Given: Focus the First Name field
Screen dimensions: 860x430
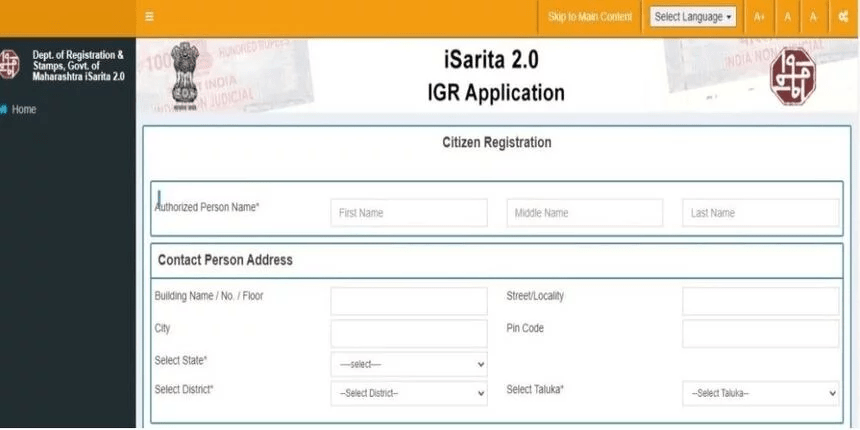Looking at the screenshot, I should (409, 213).
